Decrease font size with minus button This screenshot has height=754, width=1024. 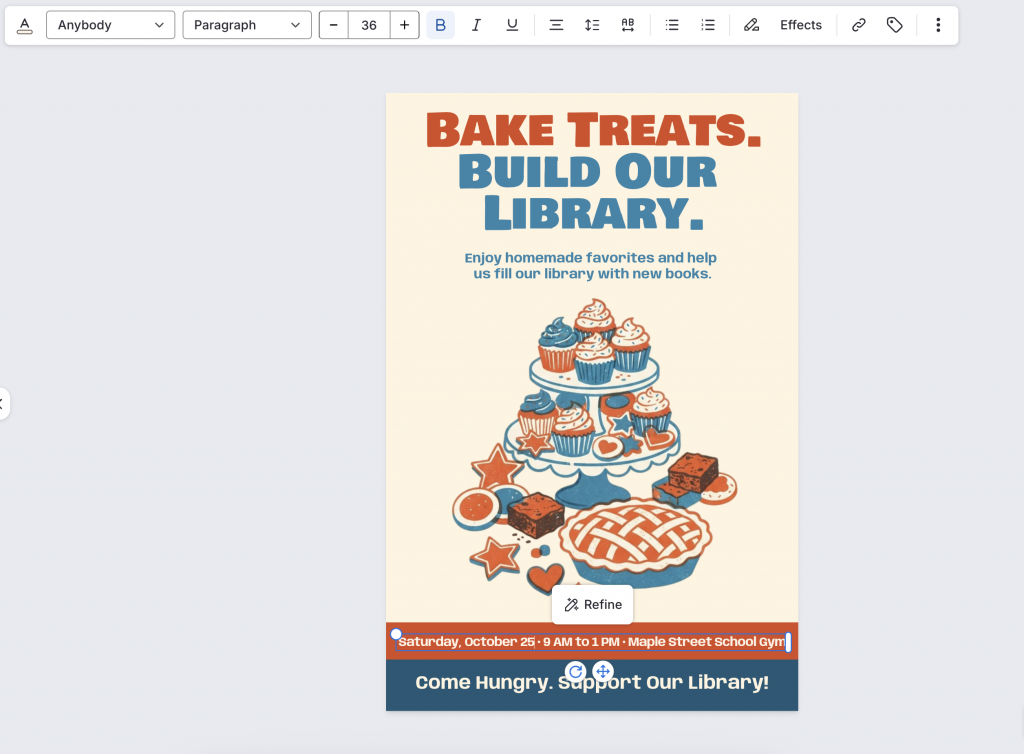point(334,25)
